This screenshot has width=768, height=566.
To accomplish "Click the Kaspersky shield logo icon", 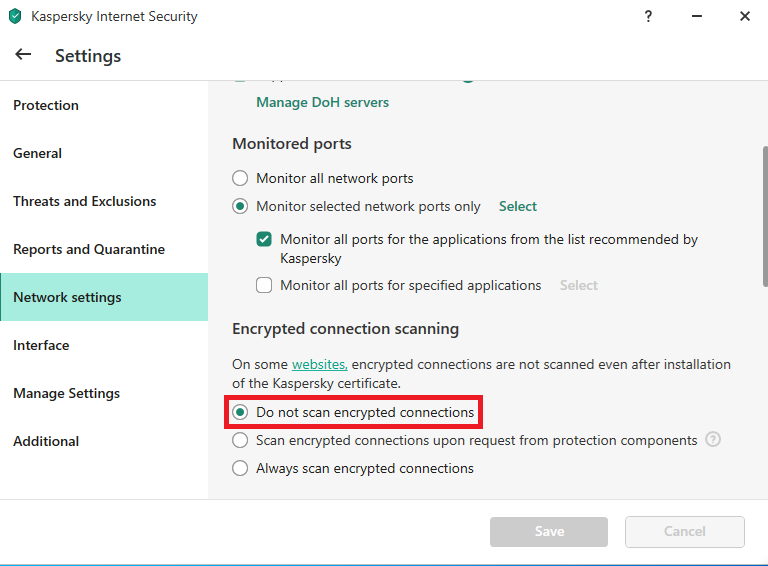I will pyautogui.click(x=15, y=16).
